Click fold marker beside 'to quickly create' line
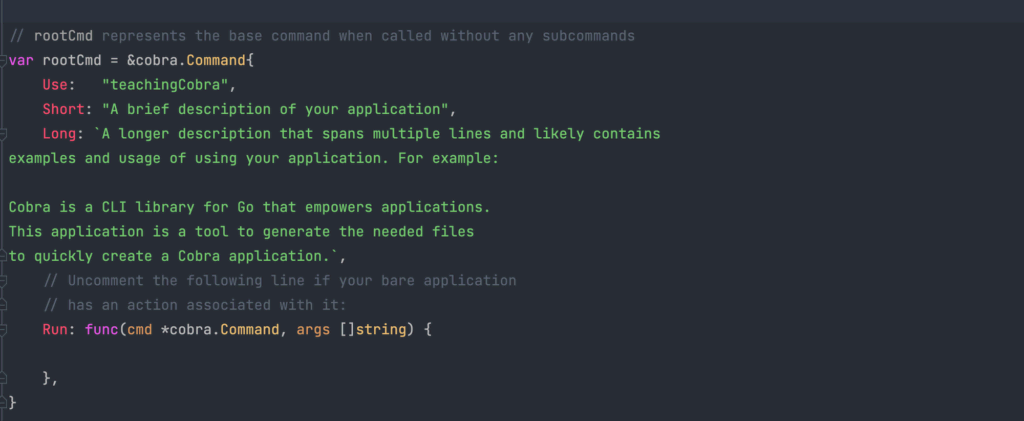Screen dimensions: 1024x421 coord(4,256)
